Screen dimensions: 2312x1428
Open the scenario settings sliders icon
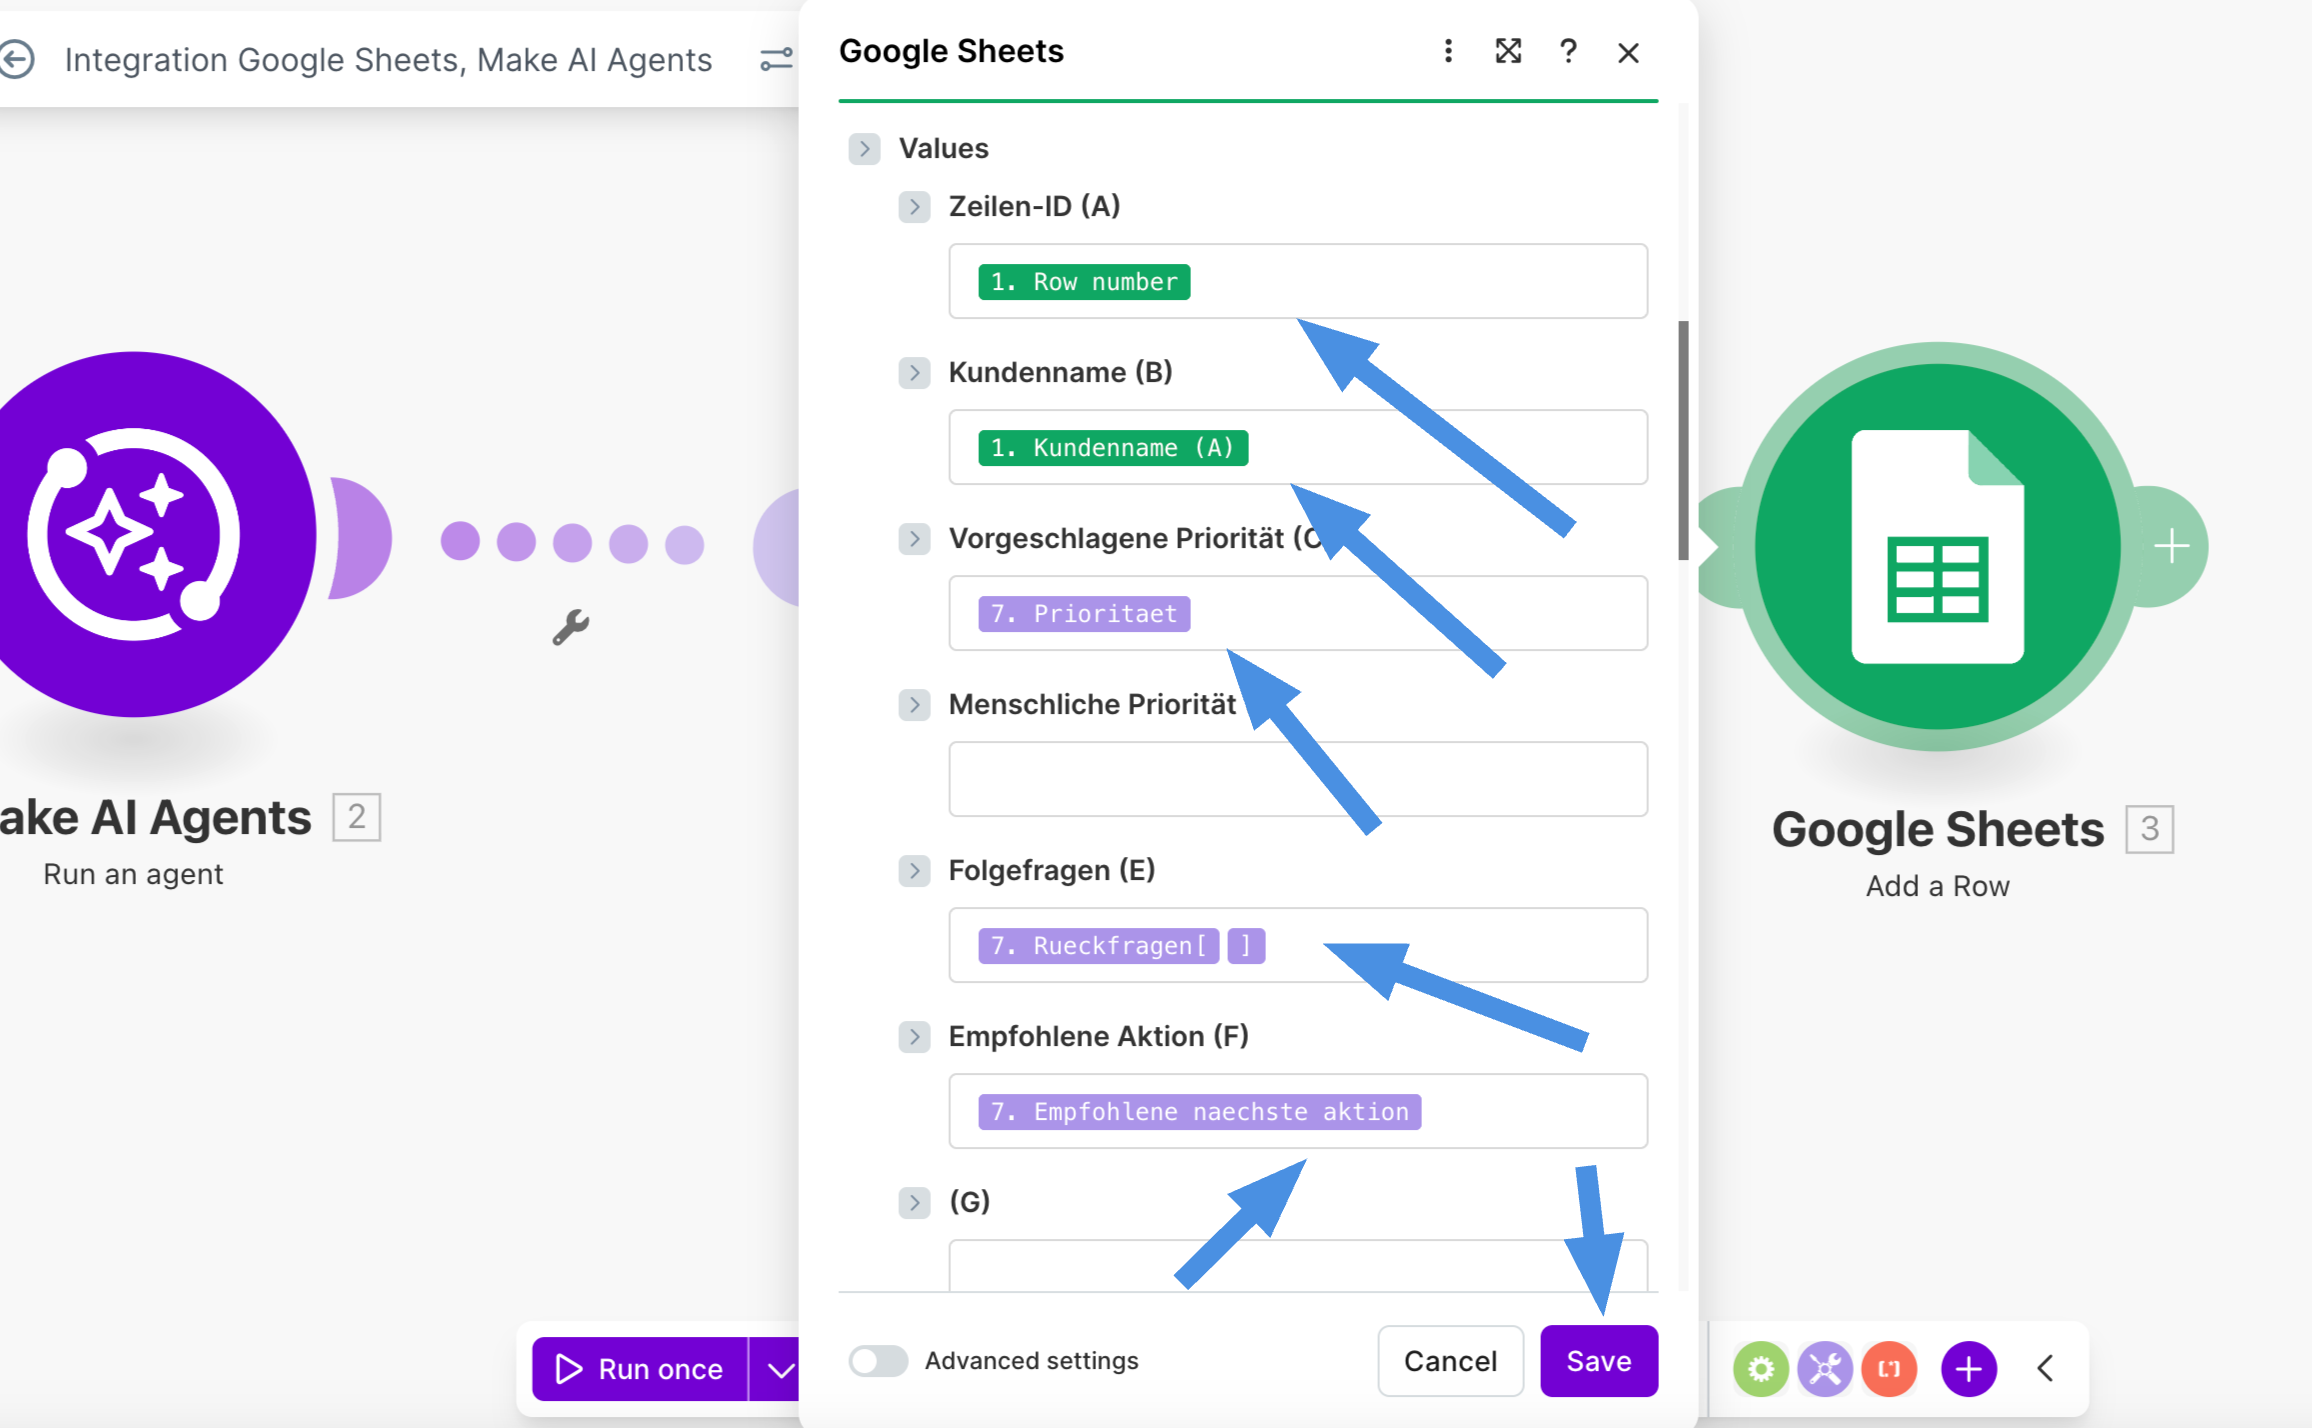point(776,59)
